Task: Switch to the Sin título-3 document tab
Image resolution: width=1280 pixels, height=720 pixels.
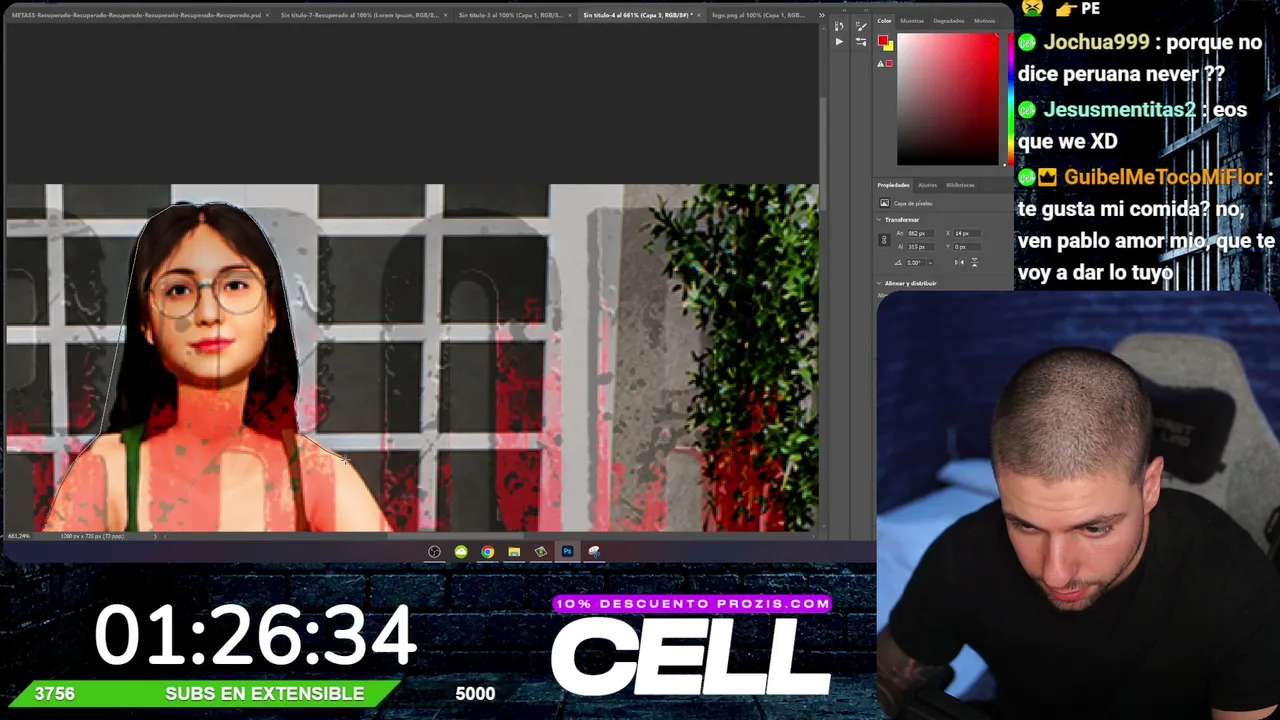Action: click(511, 15)
